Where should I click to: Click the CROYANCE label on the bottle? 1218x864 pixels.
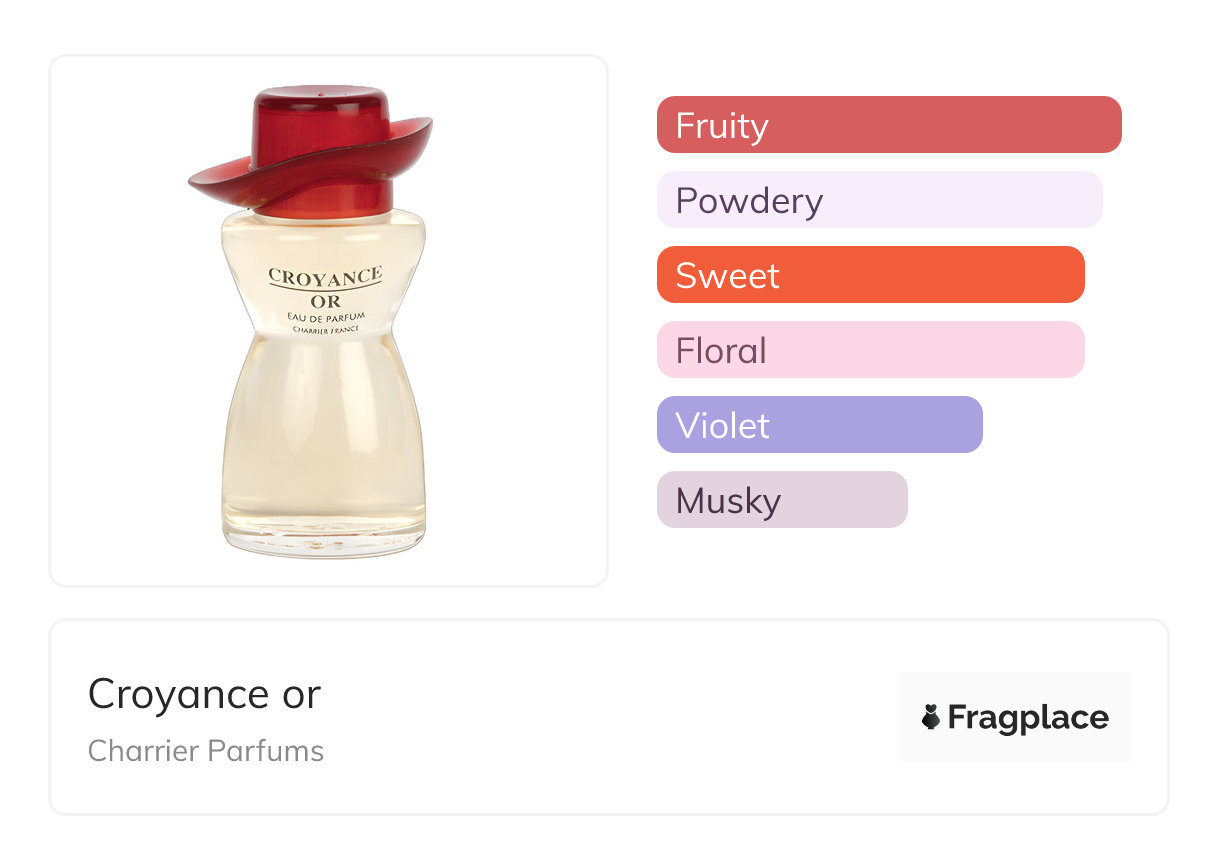325,276
